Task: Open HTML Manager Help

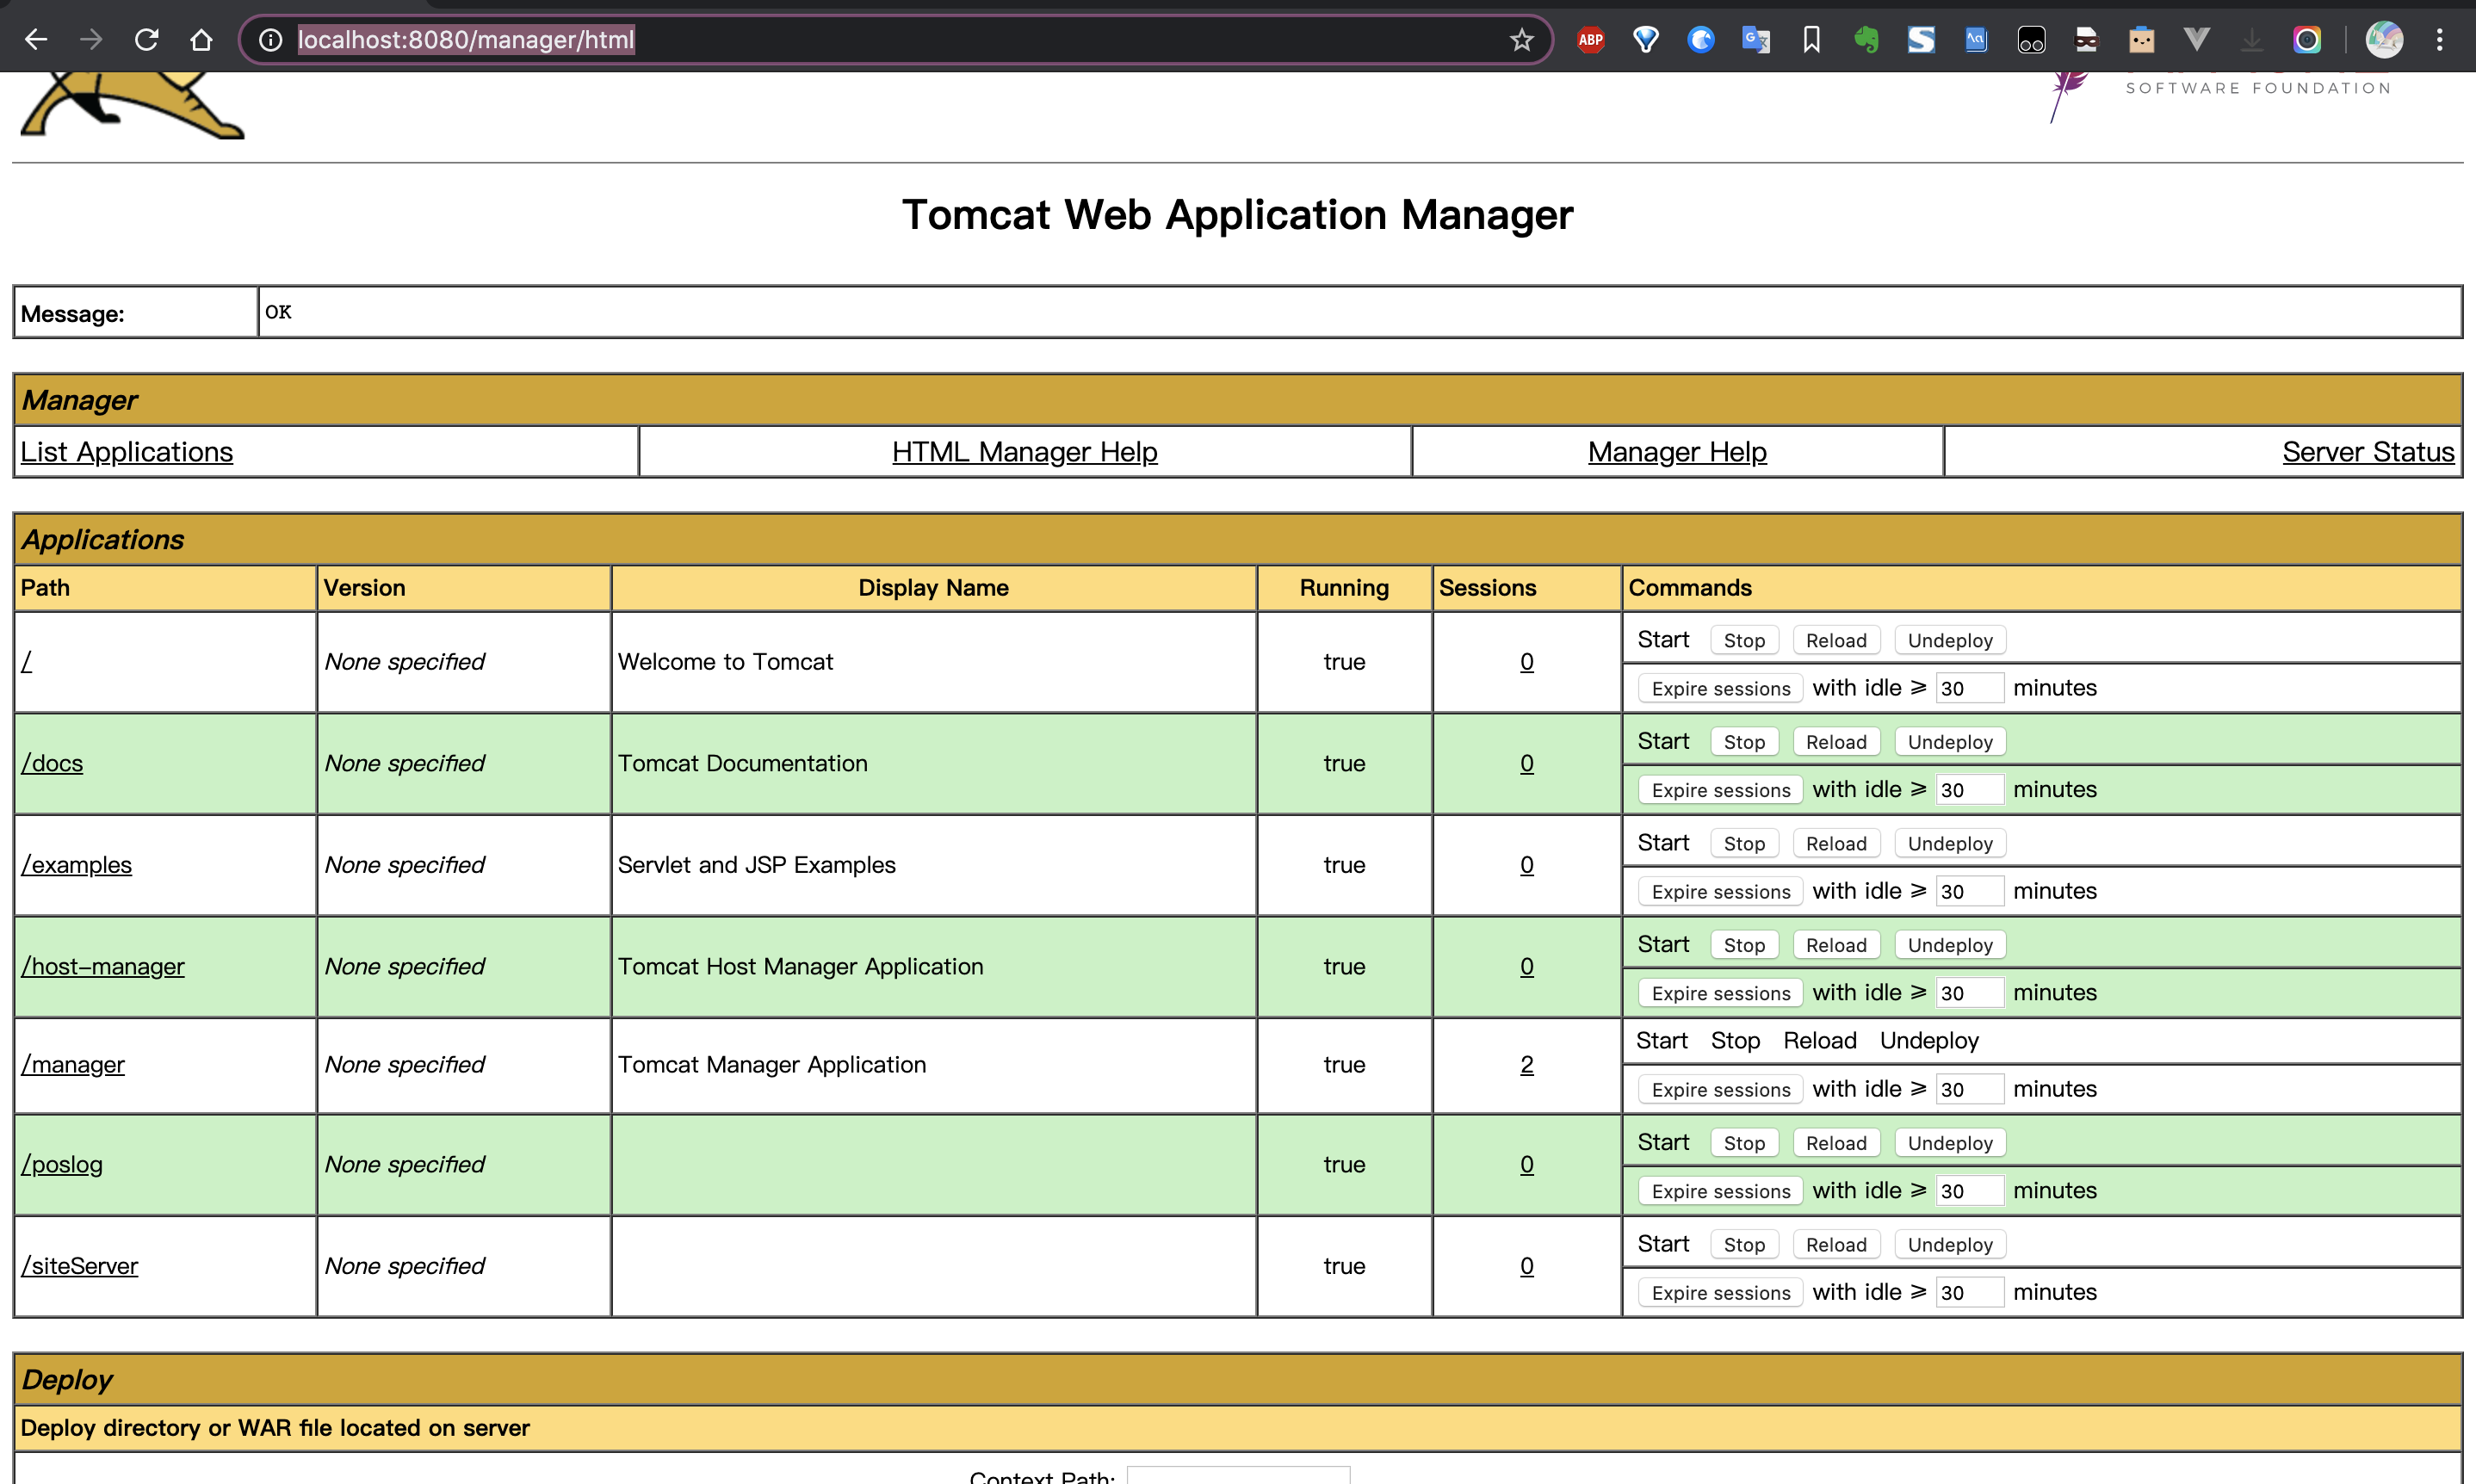Action: (x=1024, y=452)
